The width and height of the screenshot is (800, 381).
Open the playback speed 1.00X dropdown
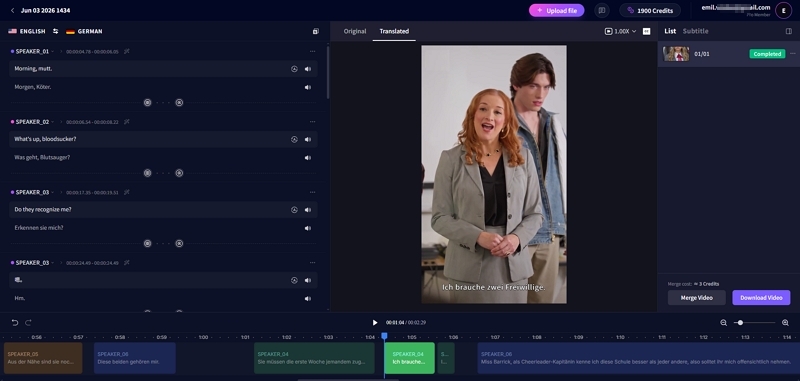coord(620,31)
